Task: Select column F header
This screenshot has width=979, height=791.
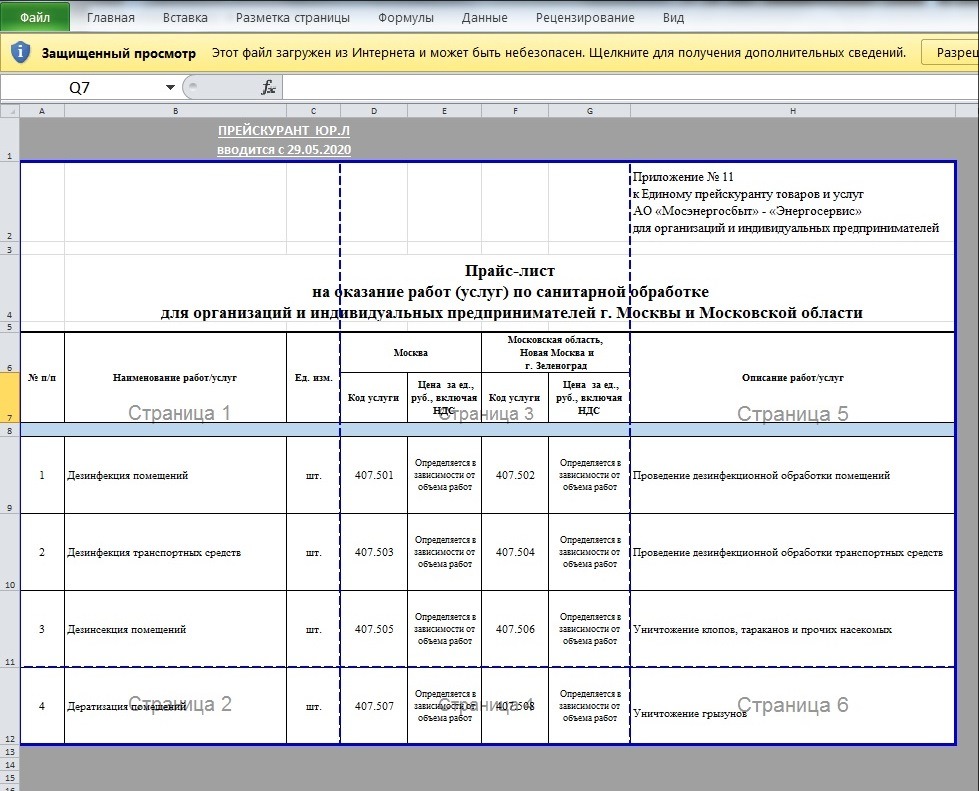Action: click(x=515, y=111)
